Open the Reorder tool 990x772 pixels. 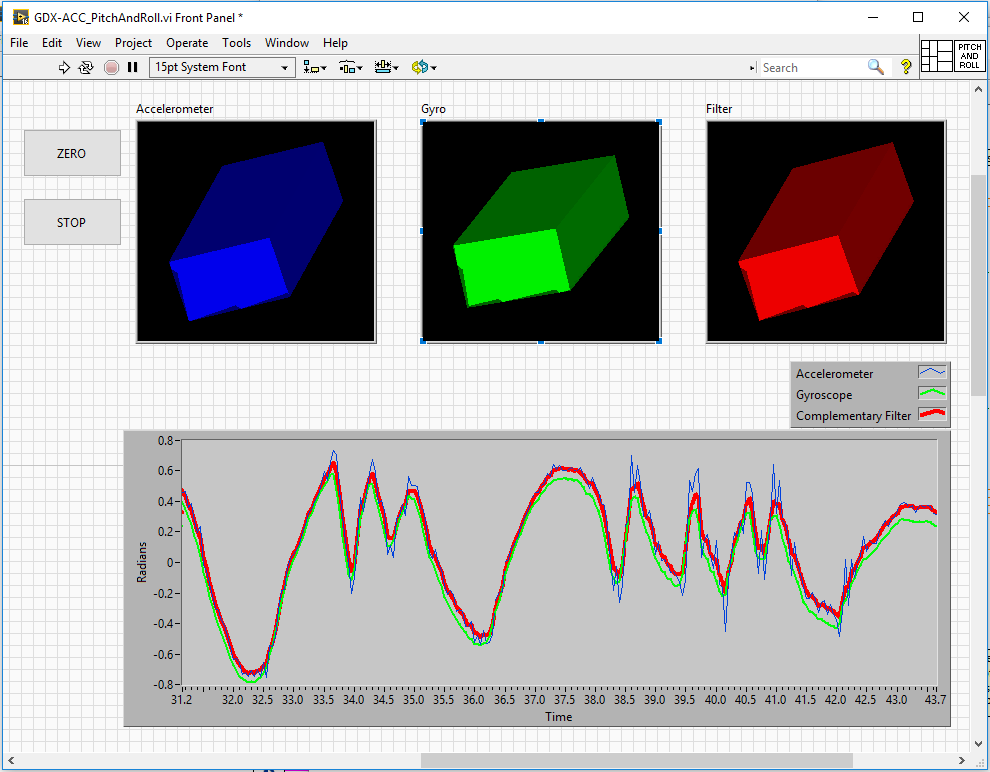424,67
